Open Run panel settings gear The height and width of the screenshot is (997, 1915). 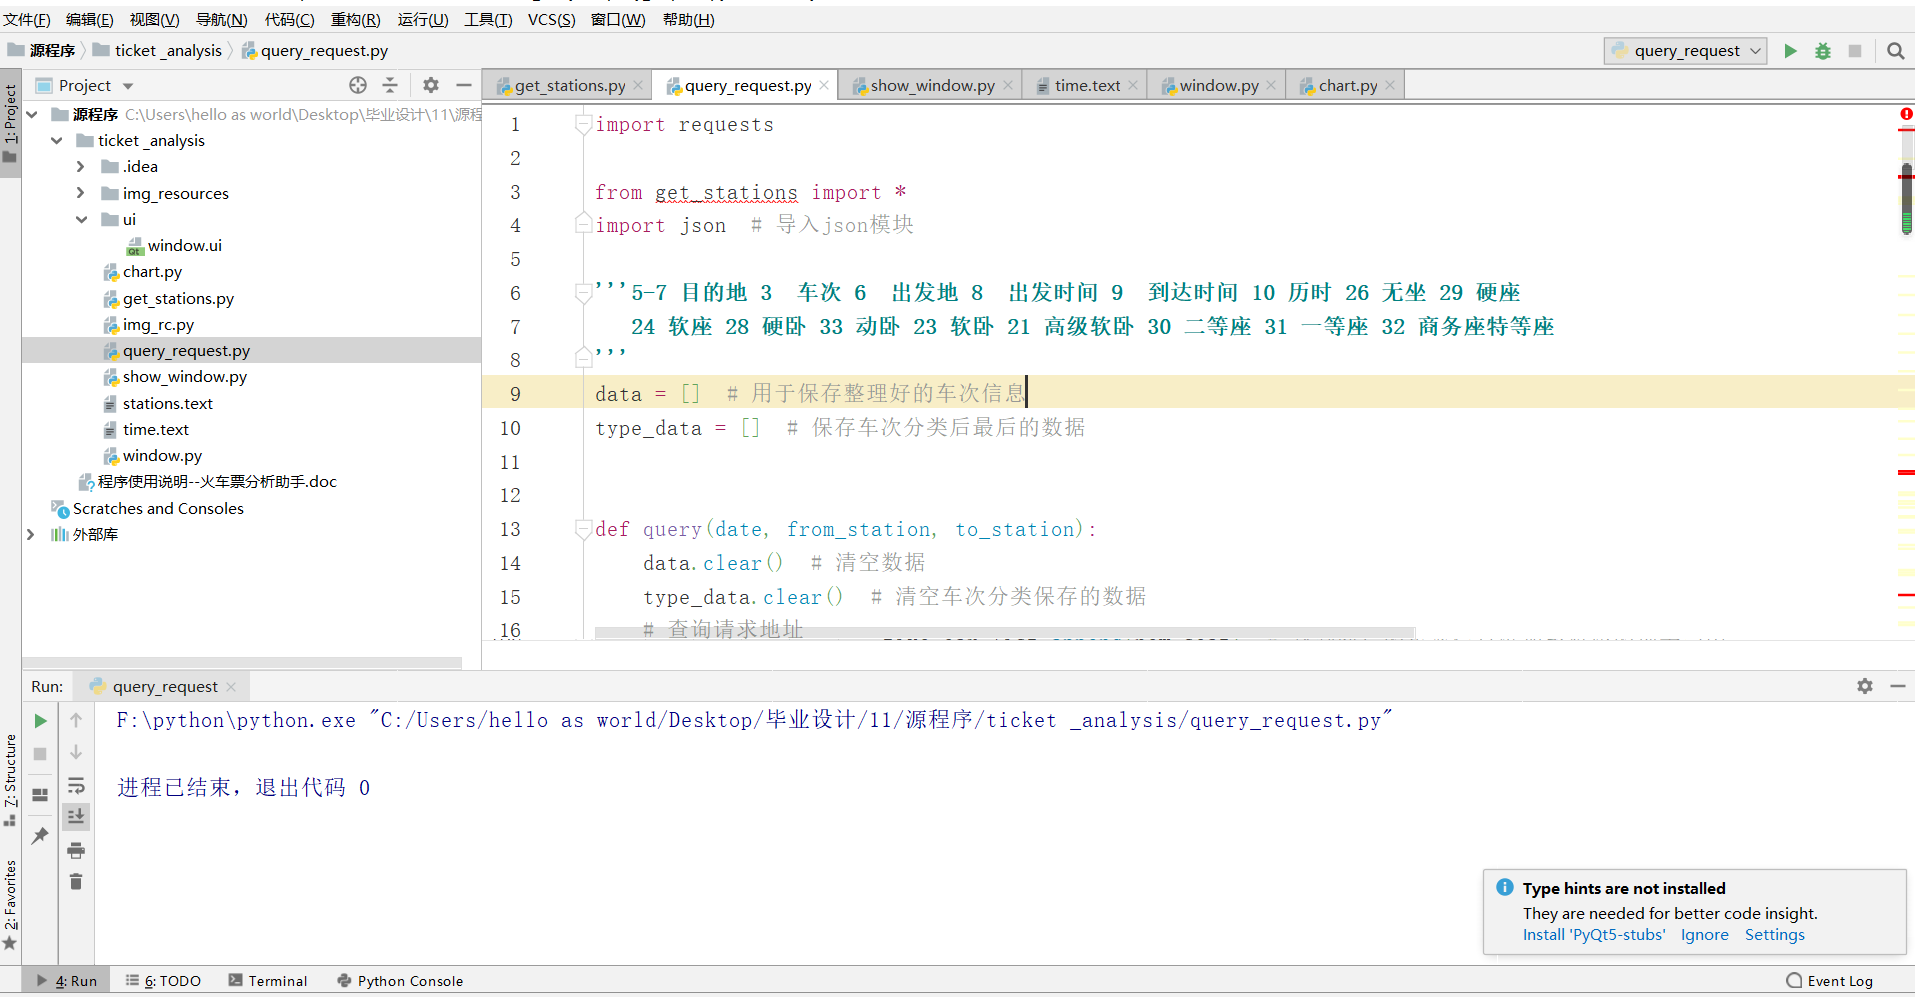(x=1865, y=686)
